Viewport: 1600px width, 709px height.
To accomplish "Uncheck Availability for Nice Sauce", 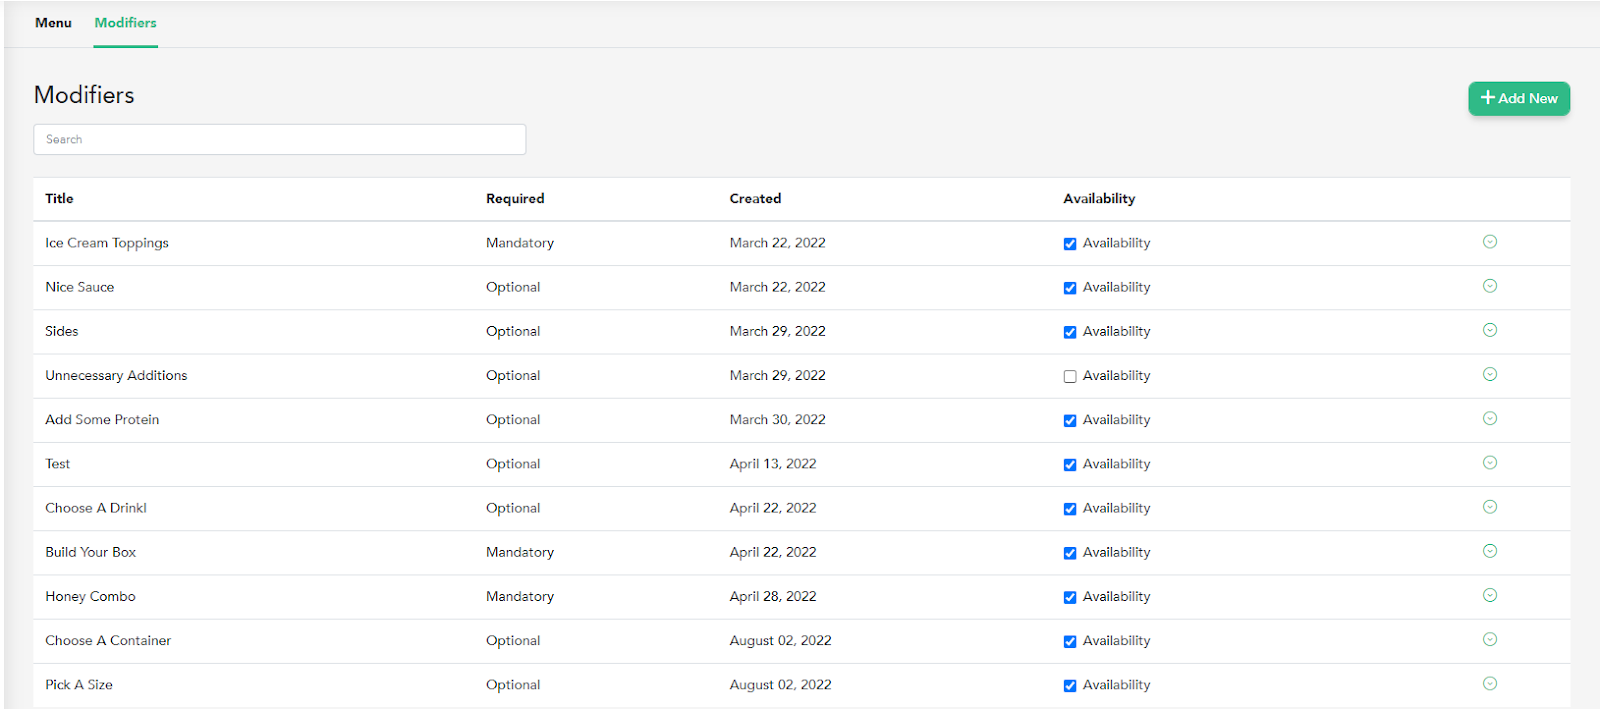I will coord(1070,288).
